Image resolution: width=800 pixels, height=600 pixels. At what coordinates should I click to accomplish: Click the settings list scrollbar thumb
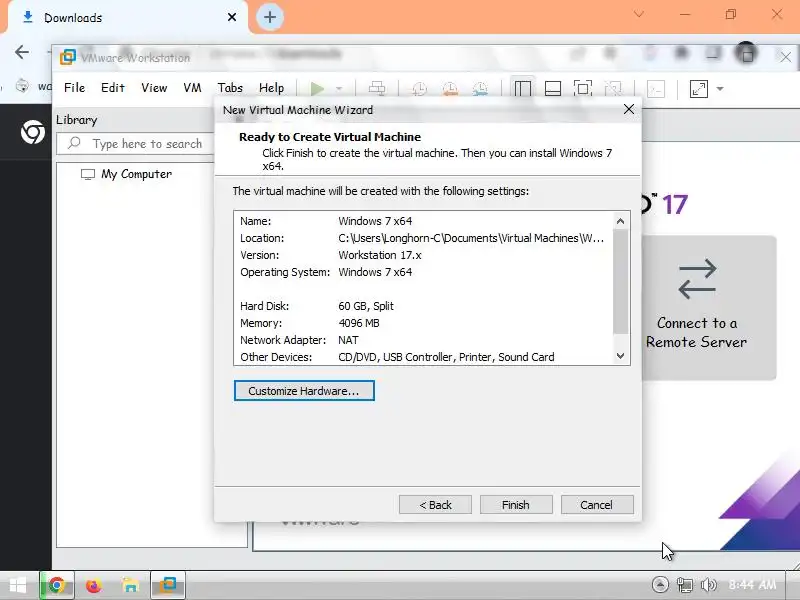click(x=620, y=281)
